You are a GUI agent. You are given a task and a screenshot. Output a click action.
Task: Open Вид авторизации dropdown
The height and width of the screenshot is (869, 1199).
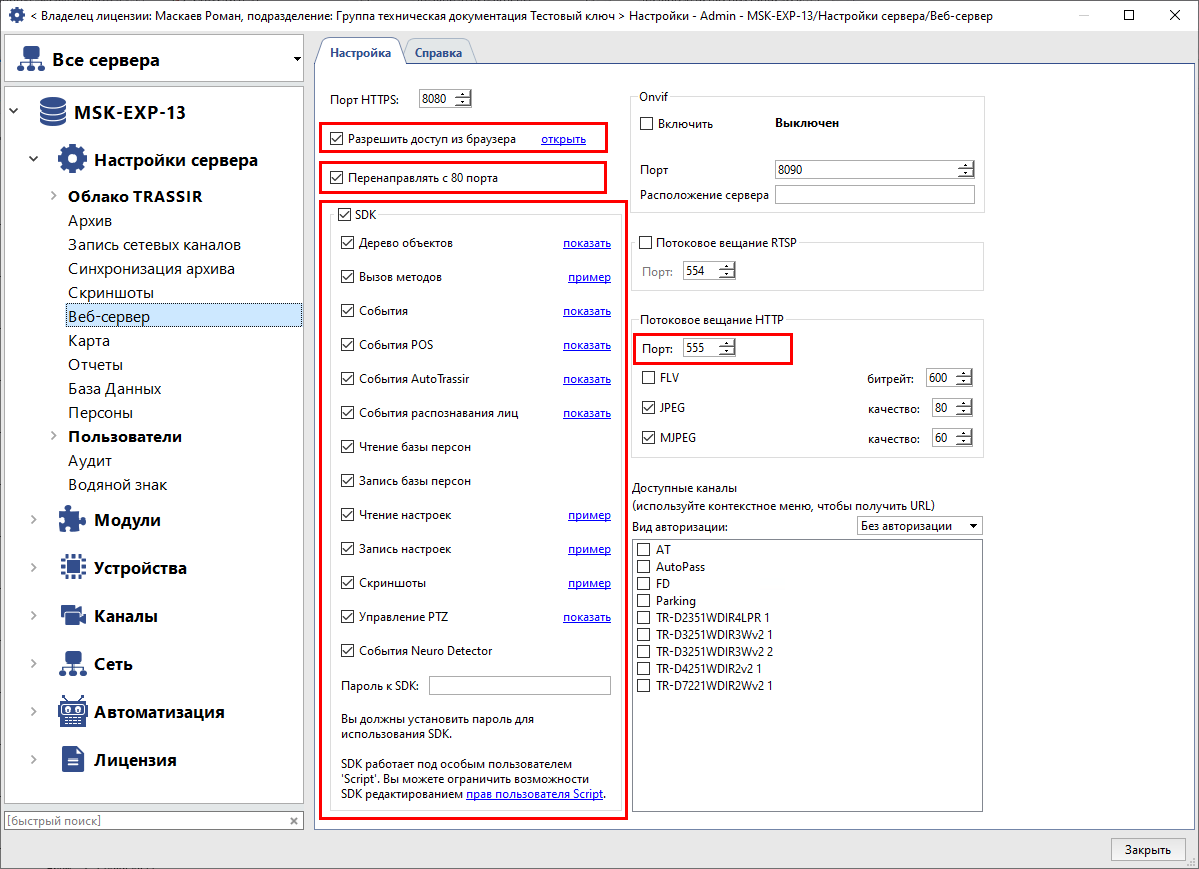pos(919,526)
